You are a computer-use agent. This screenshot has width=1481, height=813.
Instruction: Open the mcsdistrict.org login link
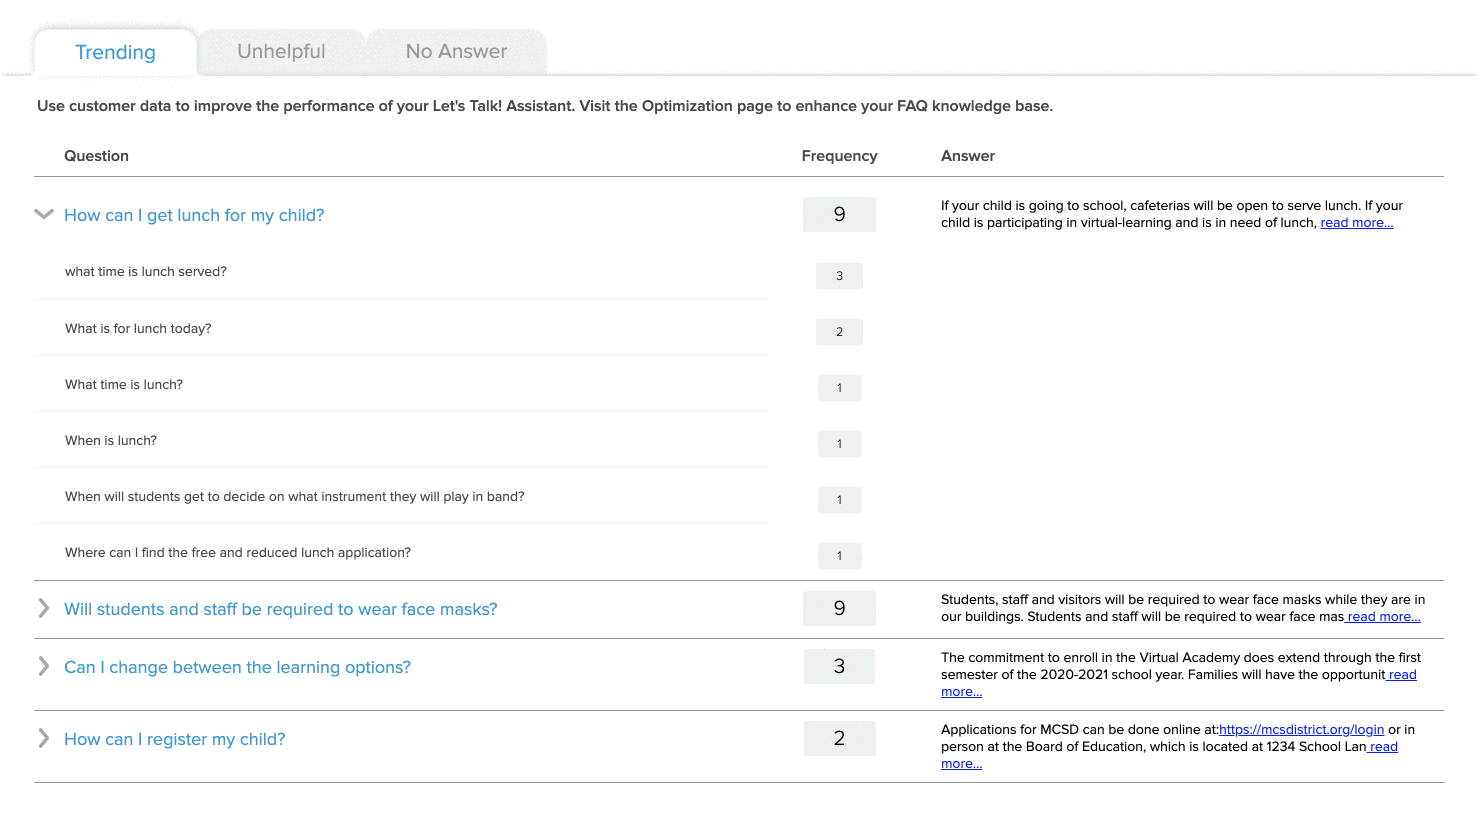pos(1301,730)
